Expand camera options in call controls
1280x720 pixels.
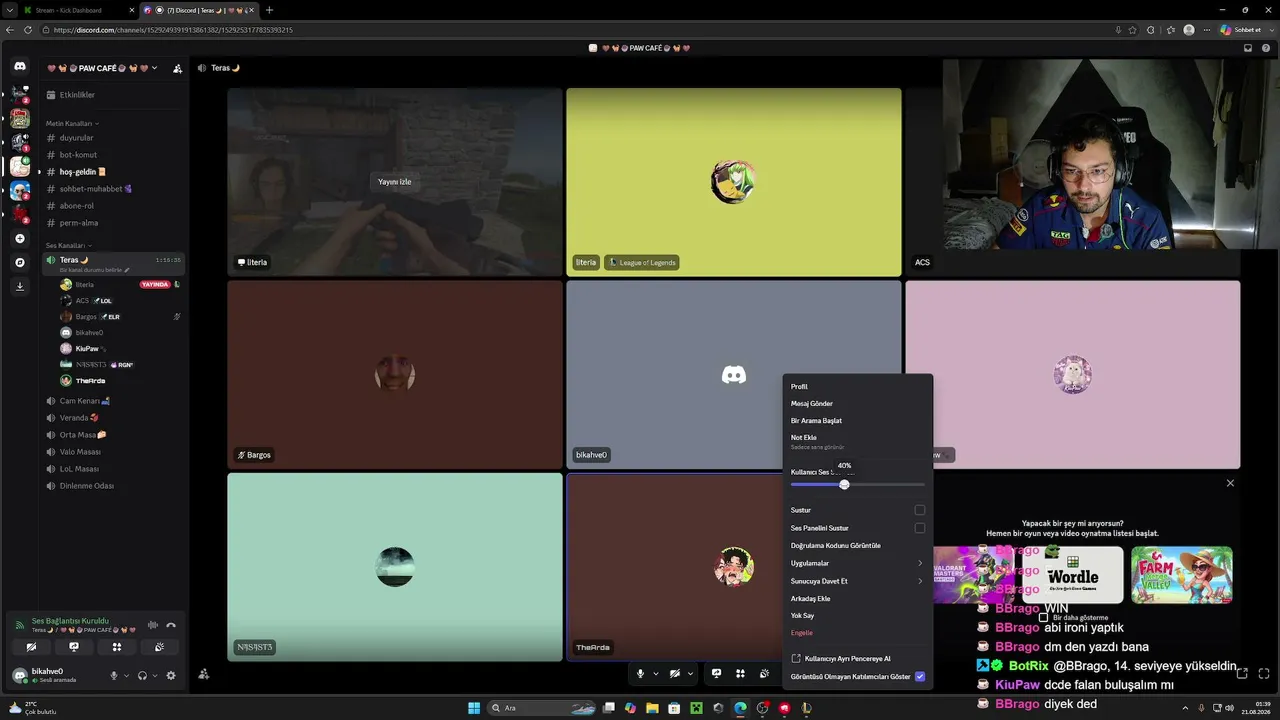tap(690, 674)
